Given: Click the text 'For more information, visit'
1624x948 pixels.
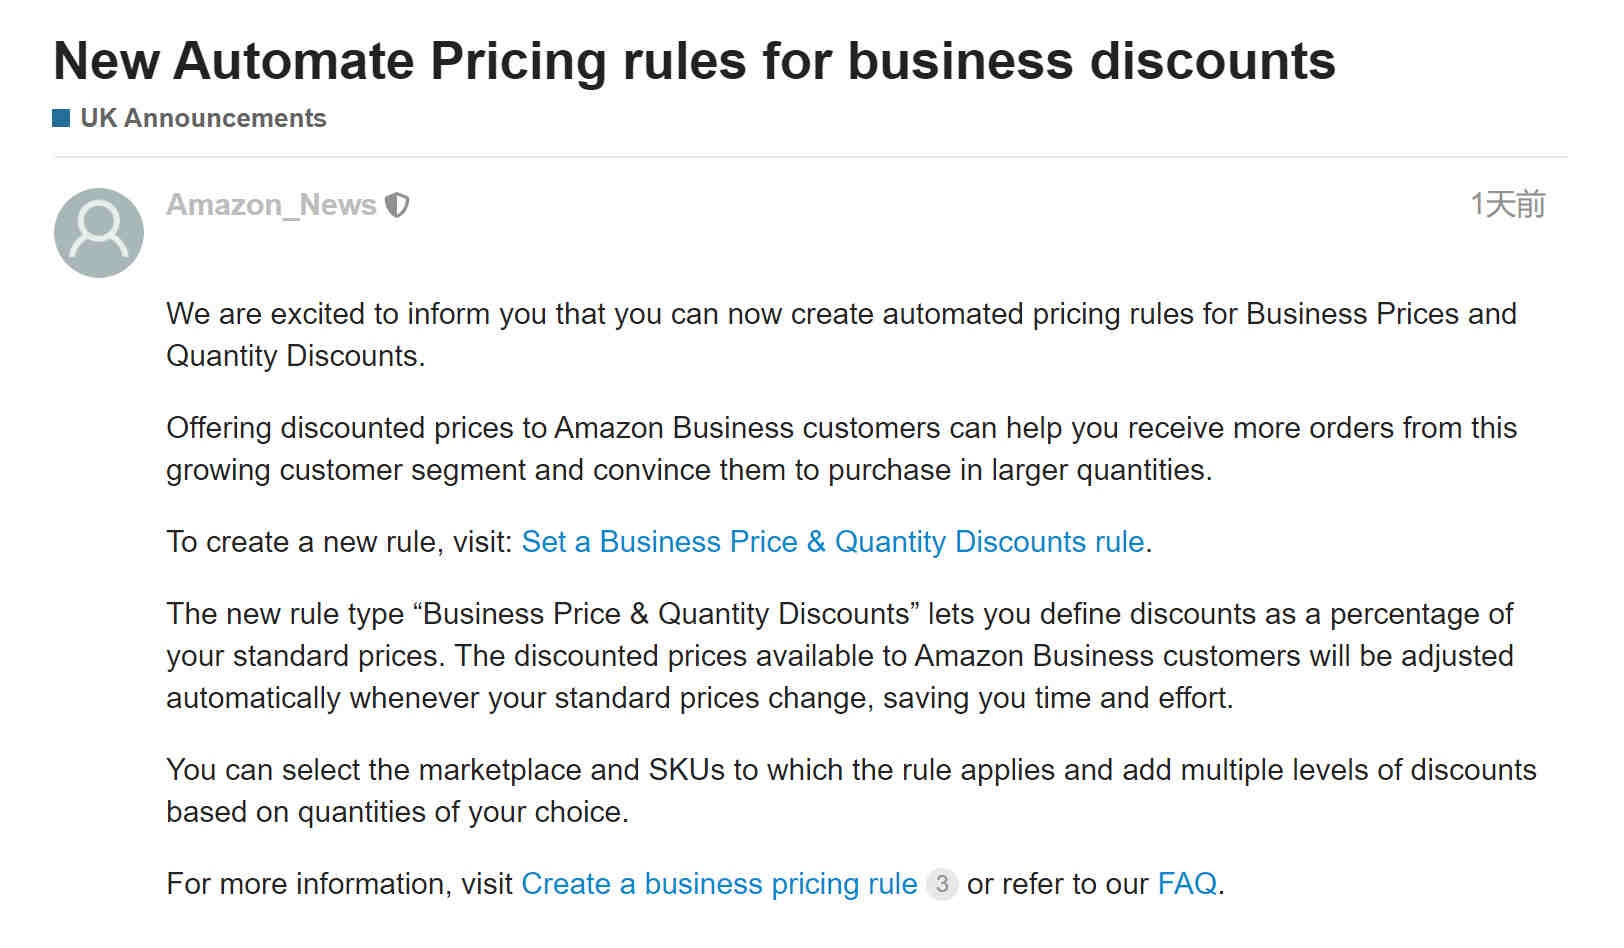Looking at the screenshot, I should [339, 884].
